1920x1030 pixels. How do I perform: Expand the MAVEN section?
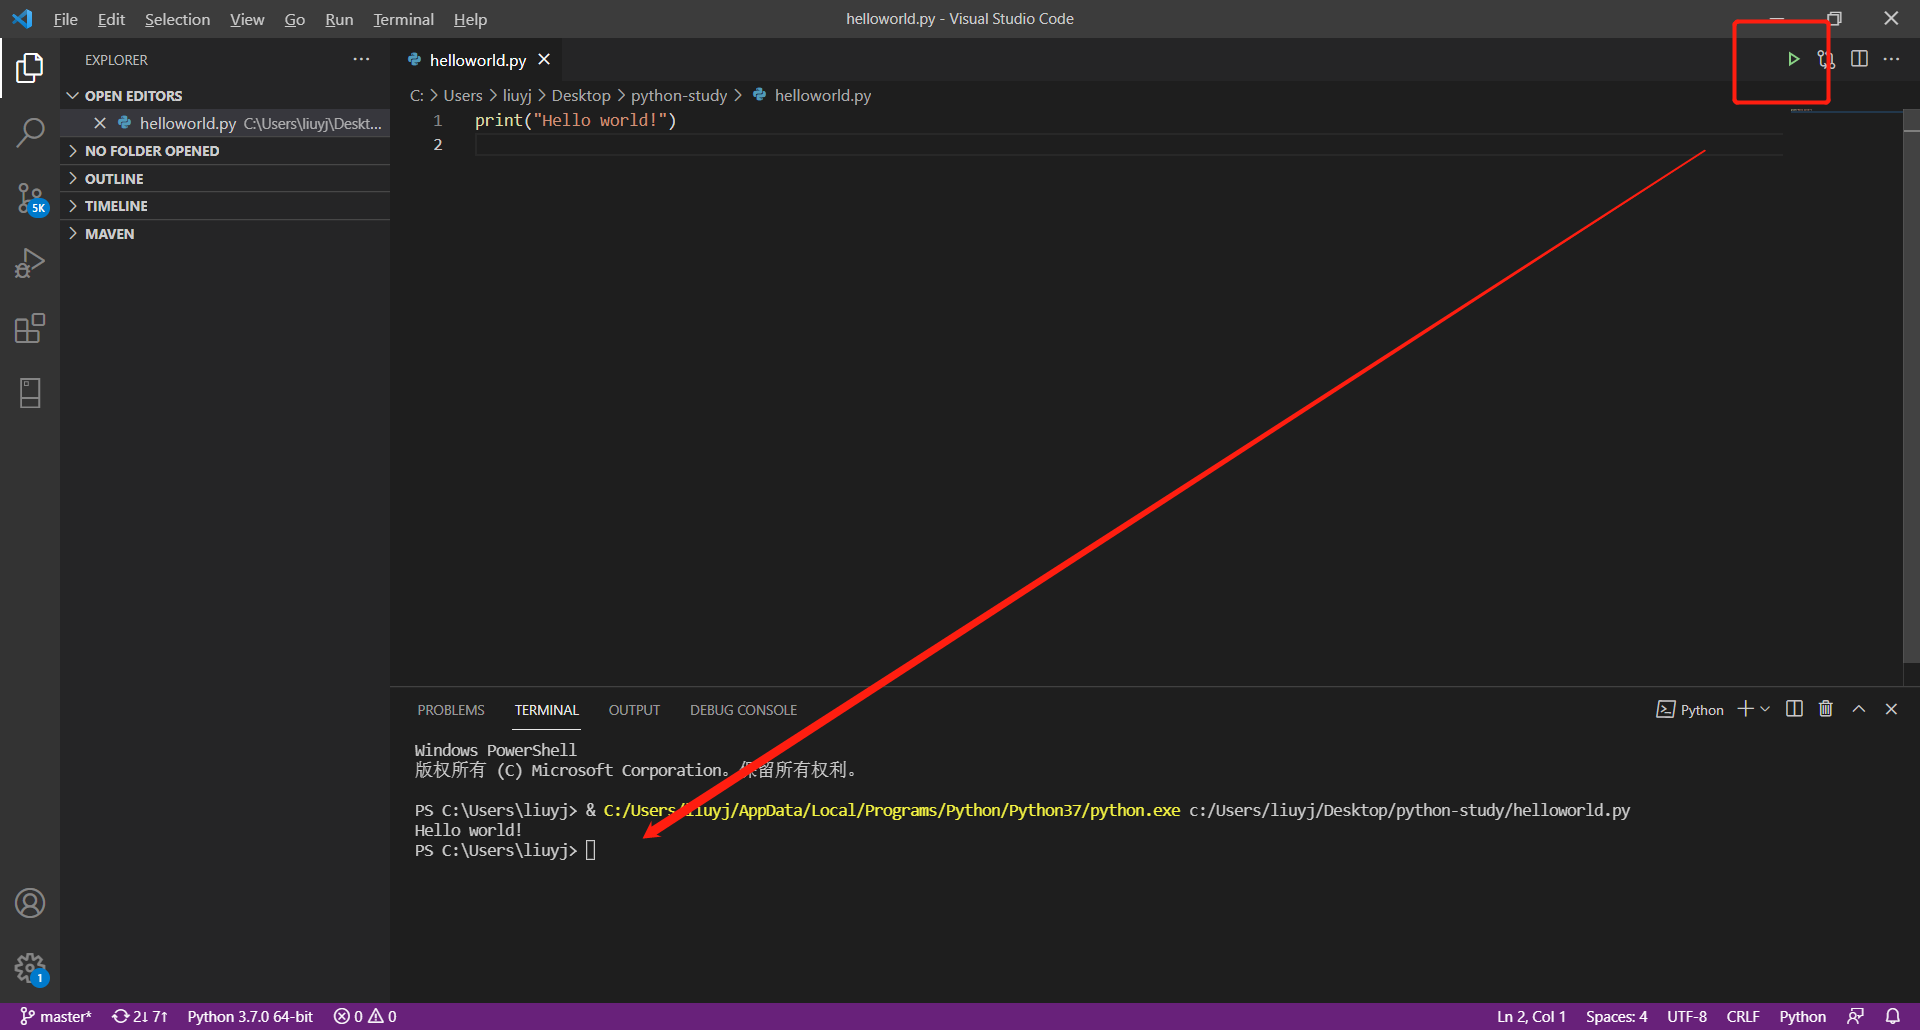pyautogui.click(x=226, y=234)
